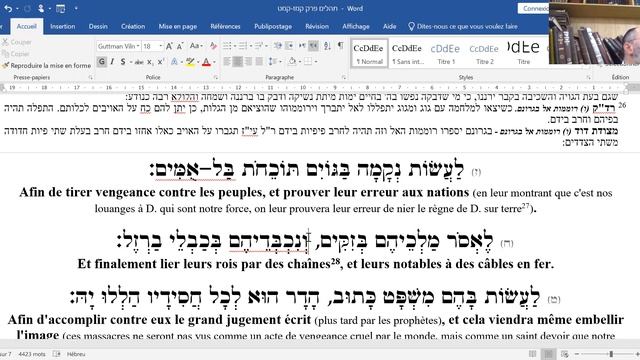This screenshot has width=640, height=360.
Task: Go to the Création tab
Action: (x=133, y=26)
